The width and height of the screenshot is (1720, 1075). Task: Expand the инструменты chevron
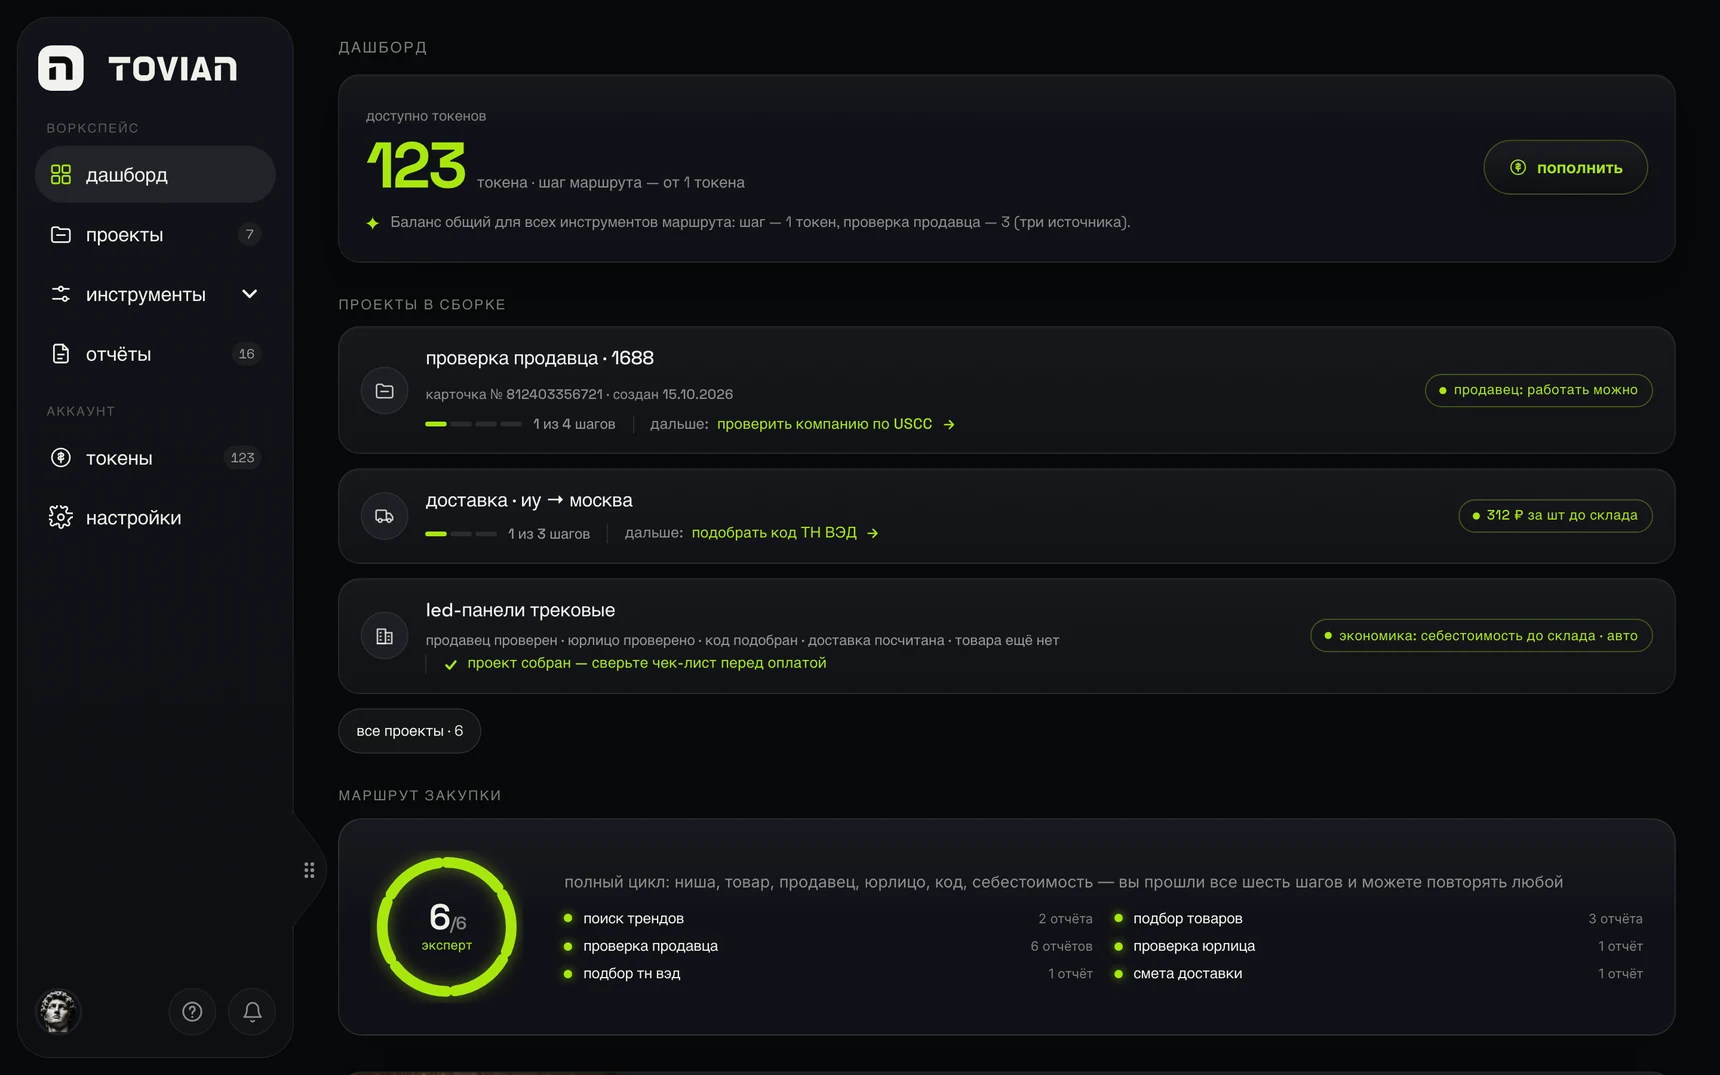(x=250, y=294)
